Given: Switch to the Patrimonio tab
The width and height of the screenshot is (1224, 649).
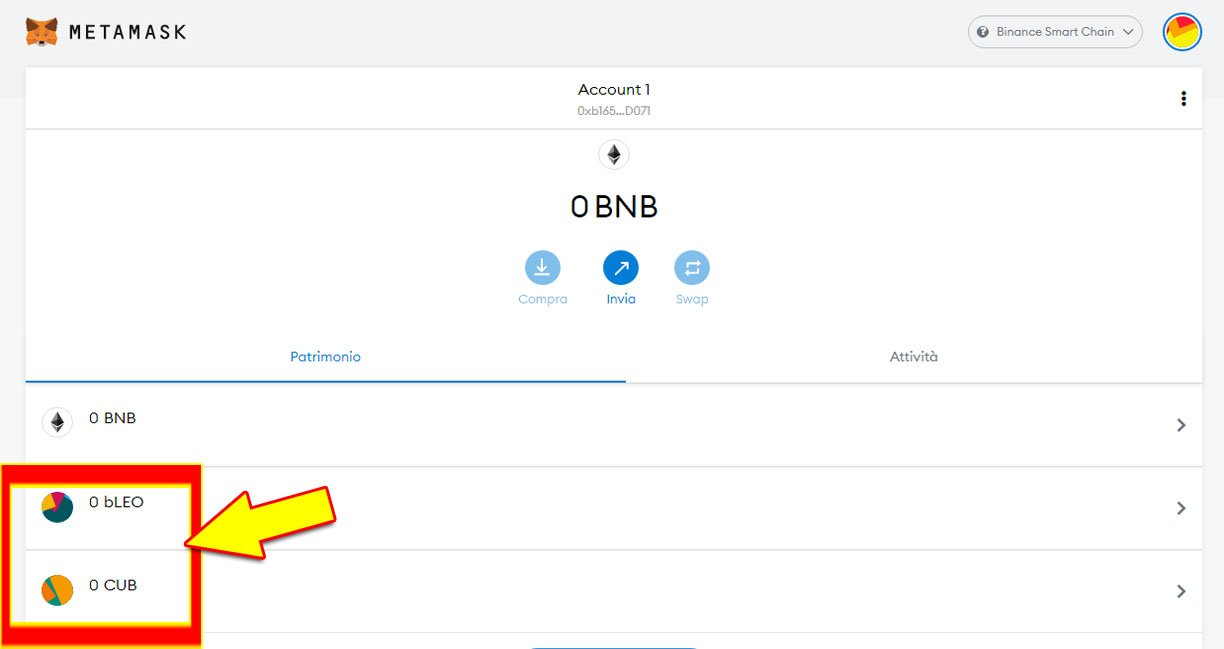Looking at the screenshot, I should pyautogui.click(x=326, y=357).
